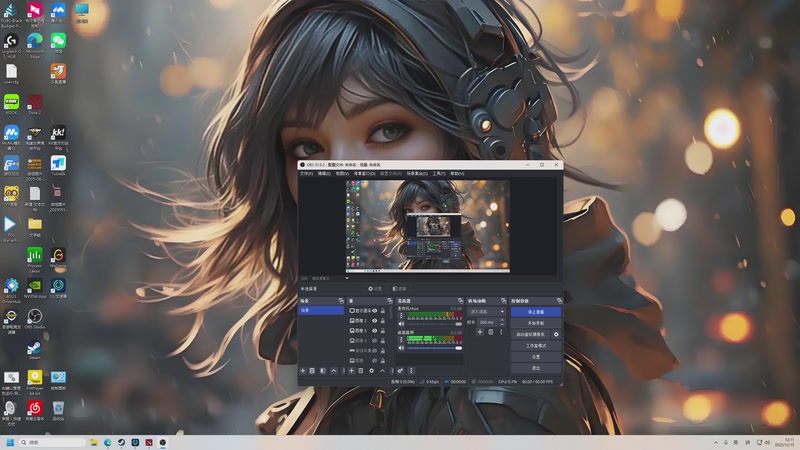The height and width of the screenshot is (450, 800).
Task: Pop out the Audio Mixer dock panel
Action: pos(460,301)
